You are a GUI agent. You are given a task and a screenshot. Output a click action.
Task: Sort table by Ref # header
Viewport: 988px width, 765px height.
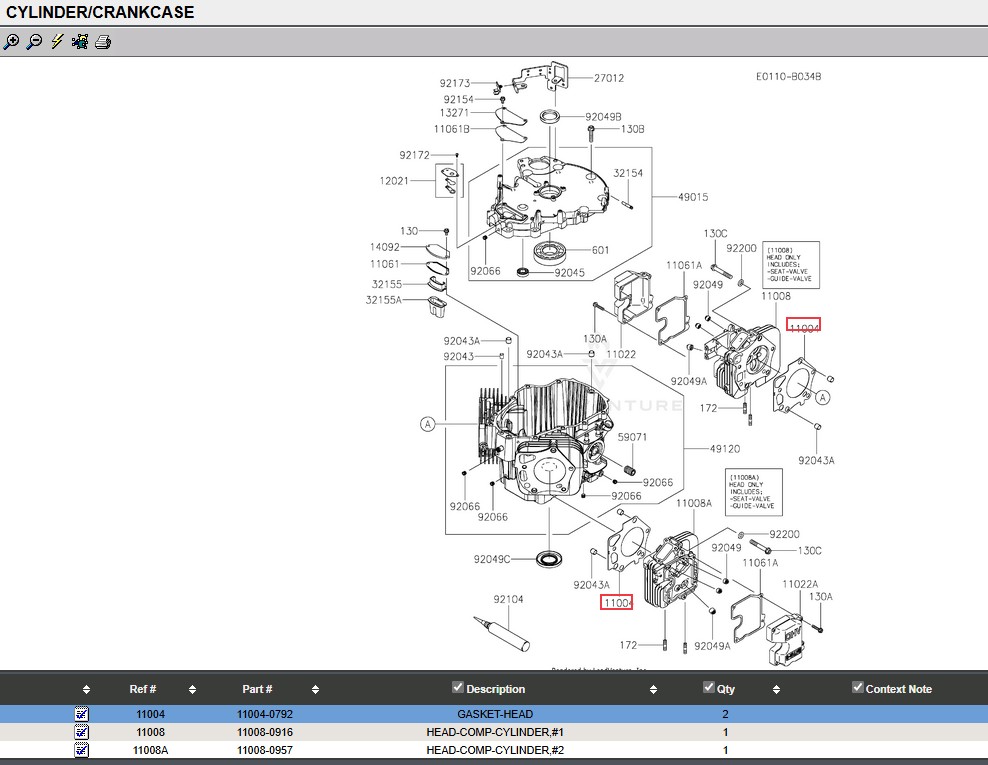point(142,689)
